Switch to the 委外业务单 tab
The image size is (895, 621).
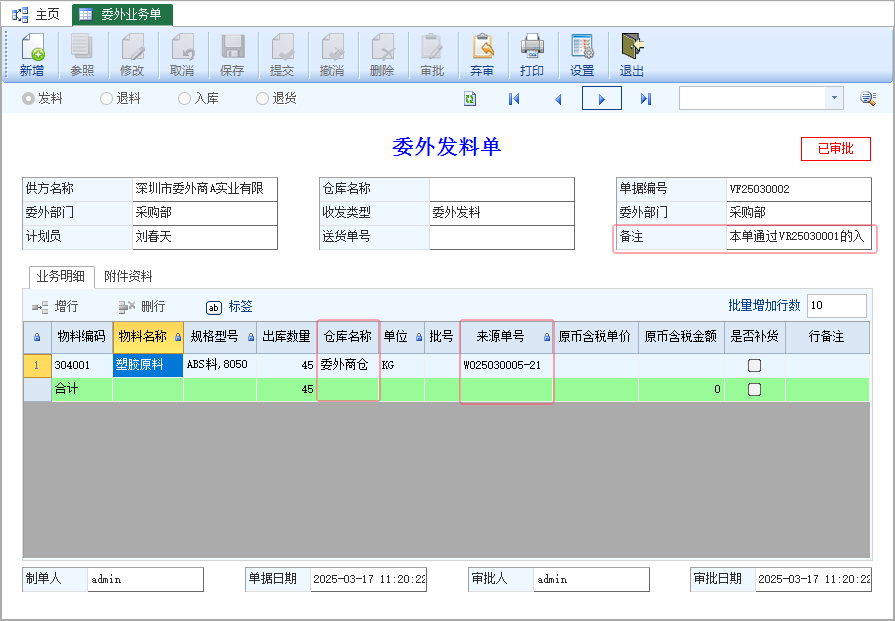(x=122, y=15)
